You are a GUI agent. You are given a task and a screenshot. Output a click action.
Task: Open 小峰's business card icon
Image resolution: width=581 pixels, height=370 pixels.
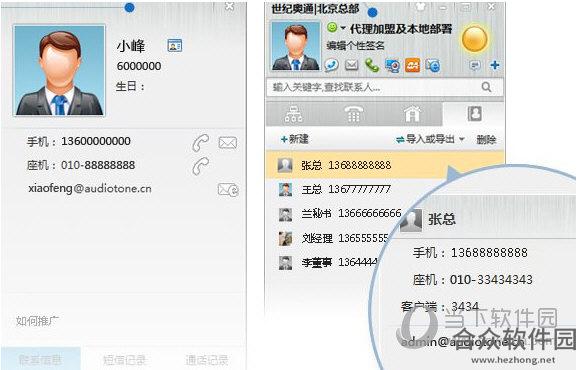pyautogui.click(x=175, y=45)
